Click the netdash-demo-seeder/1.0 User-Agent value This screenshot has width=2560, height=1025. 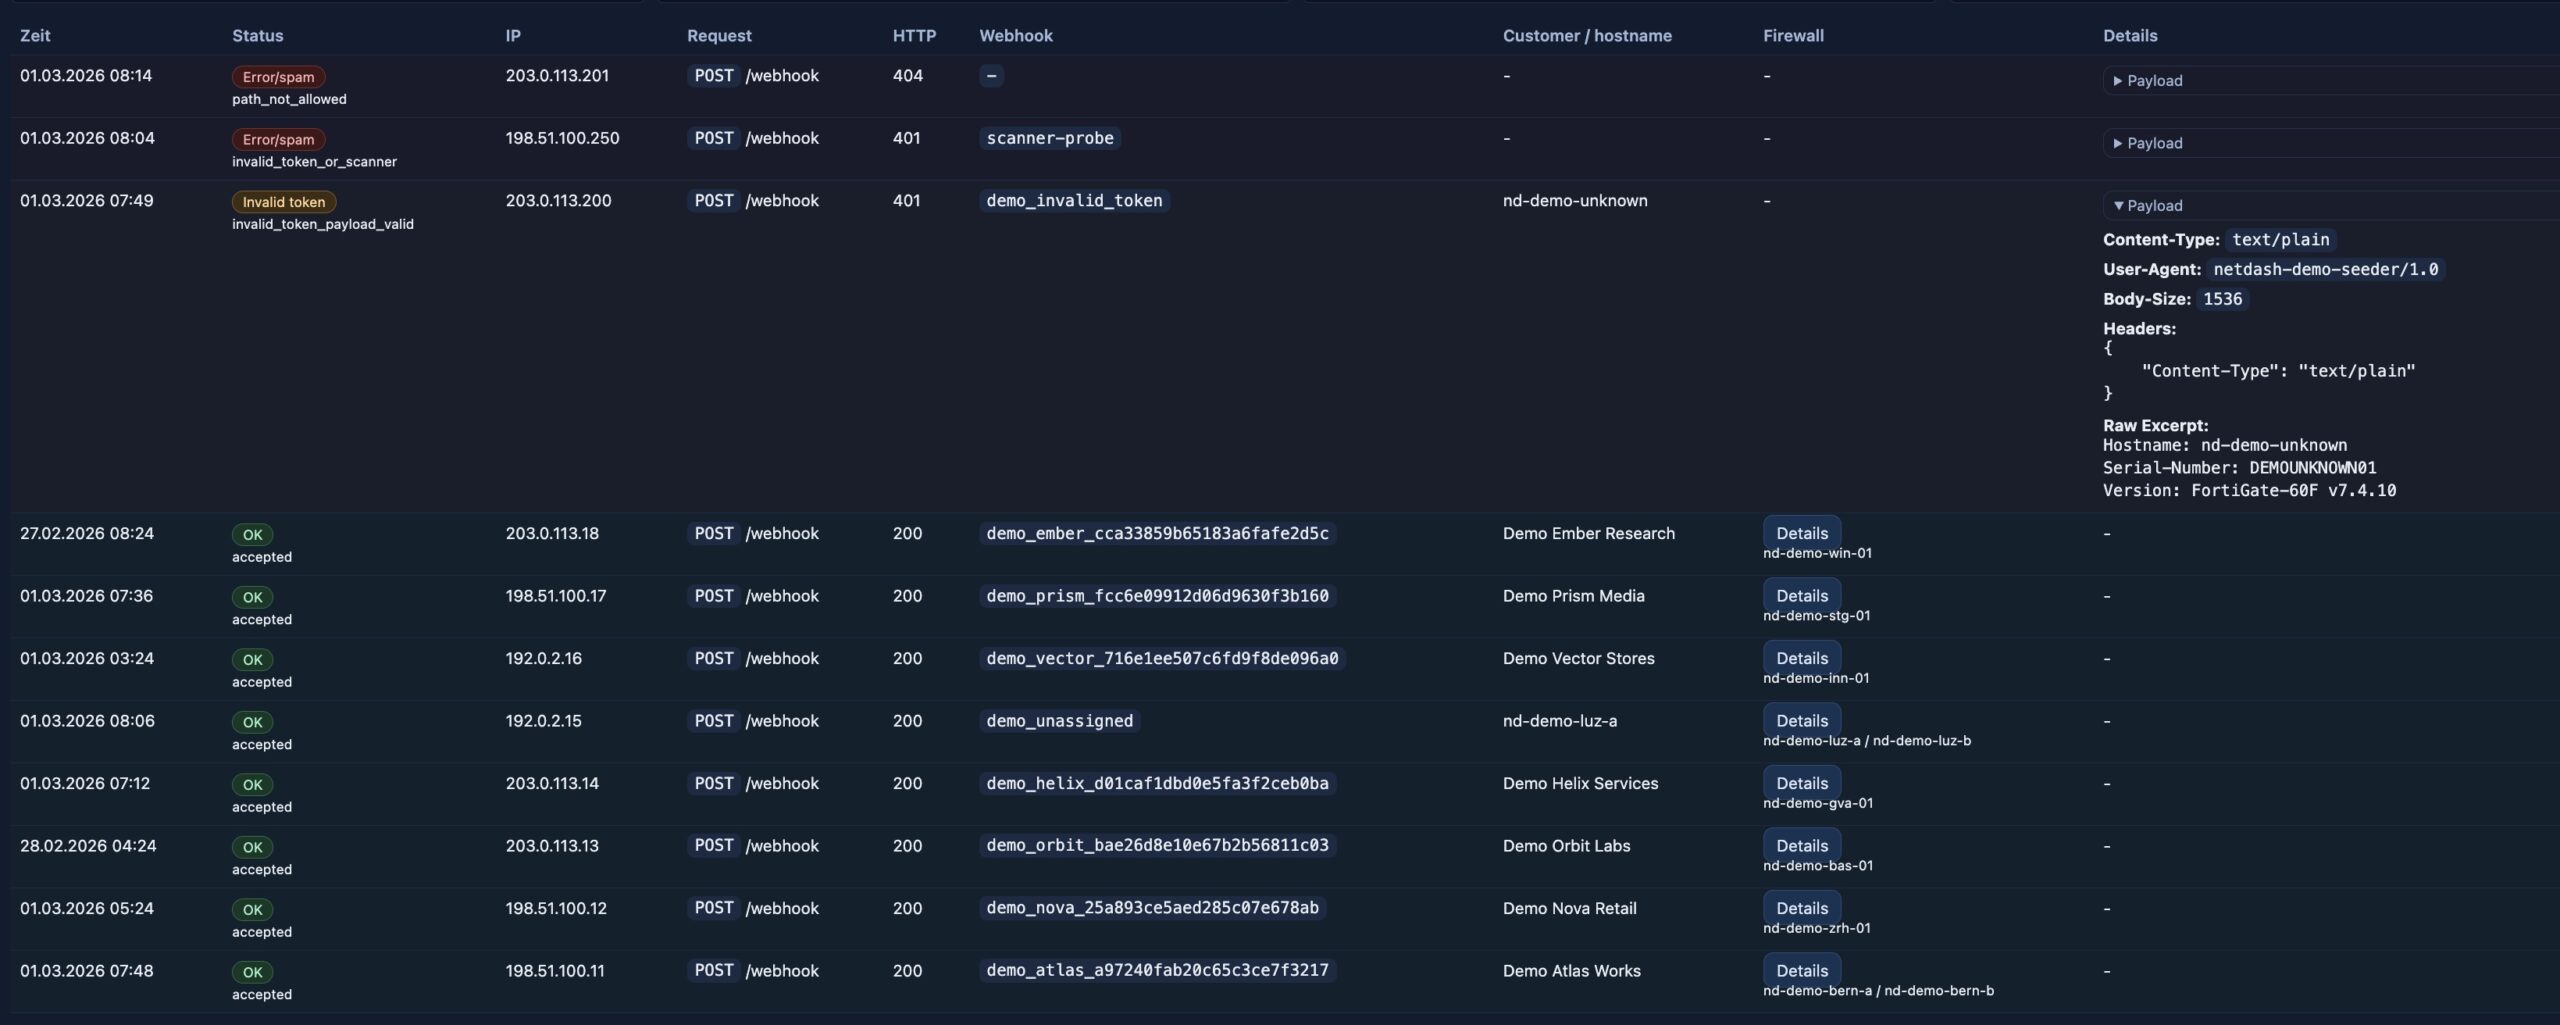2325,269
